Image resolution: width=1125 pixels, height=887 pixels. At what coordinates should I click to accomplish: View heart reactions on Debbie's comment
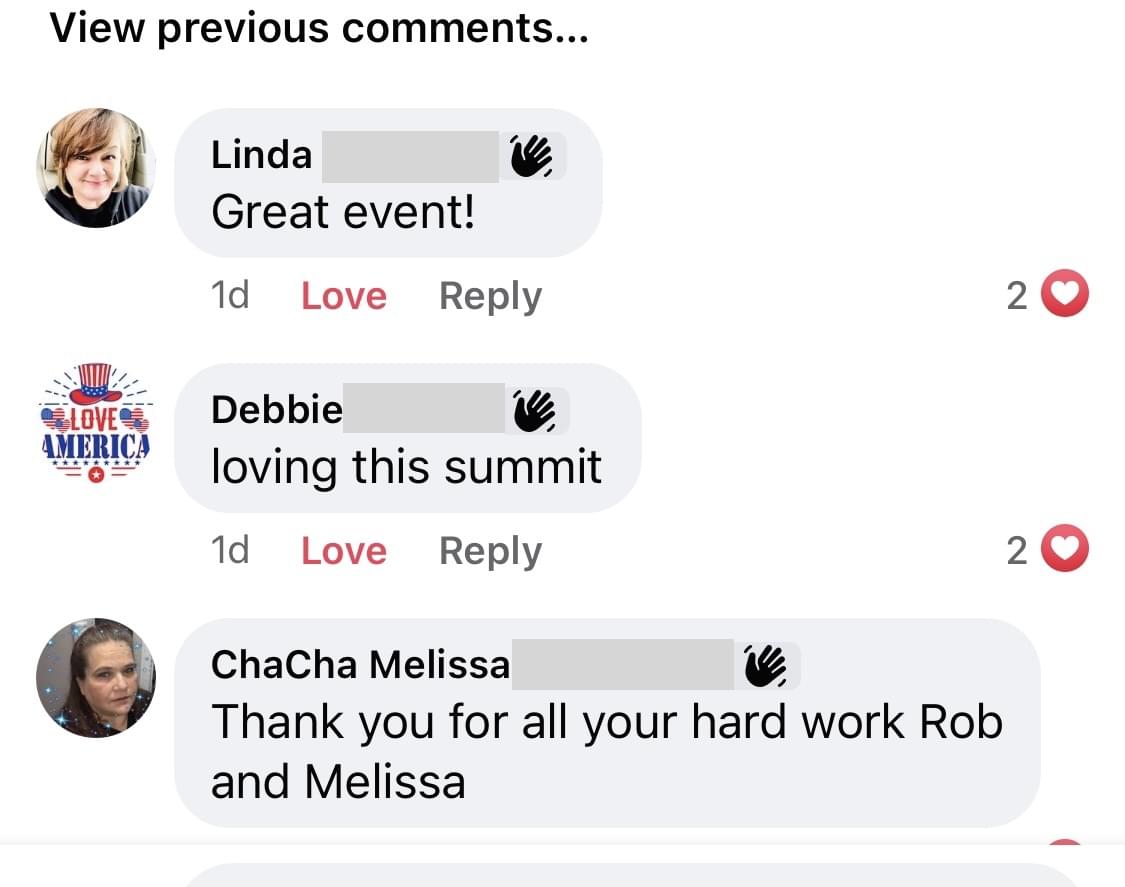point(1065,548)
